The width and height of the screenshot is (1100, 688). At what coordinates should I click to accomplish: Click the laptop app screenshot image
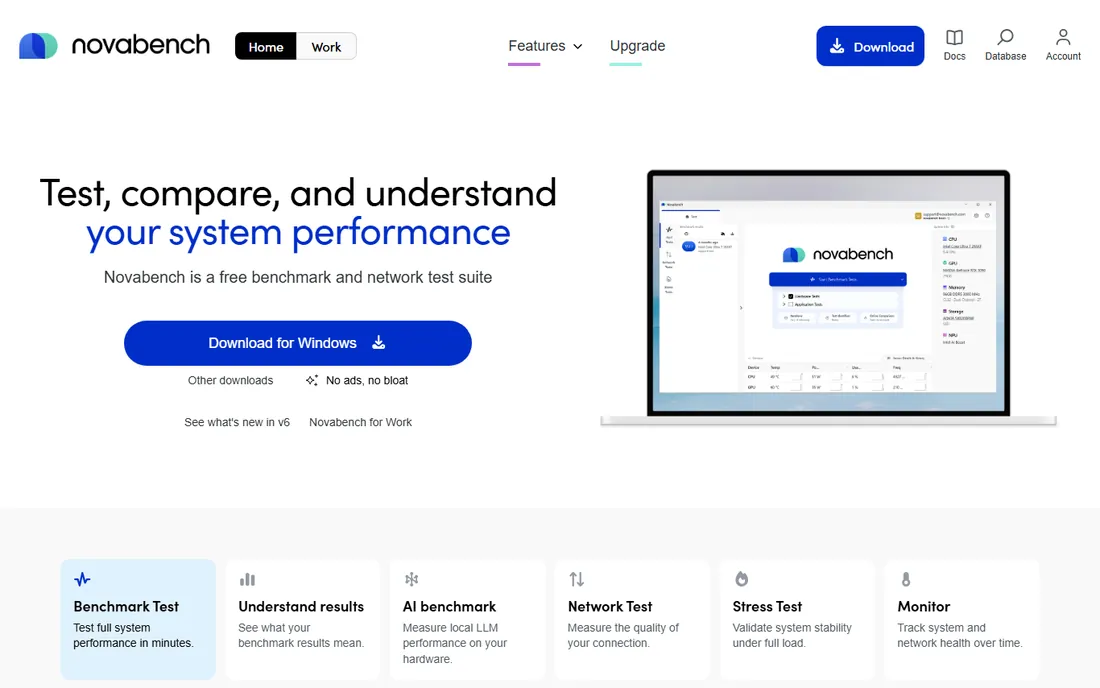(829, 297)
